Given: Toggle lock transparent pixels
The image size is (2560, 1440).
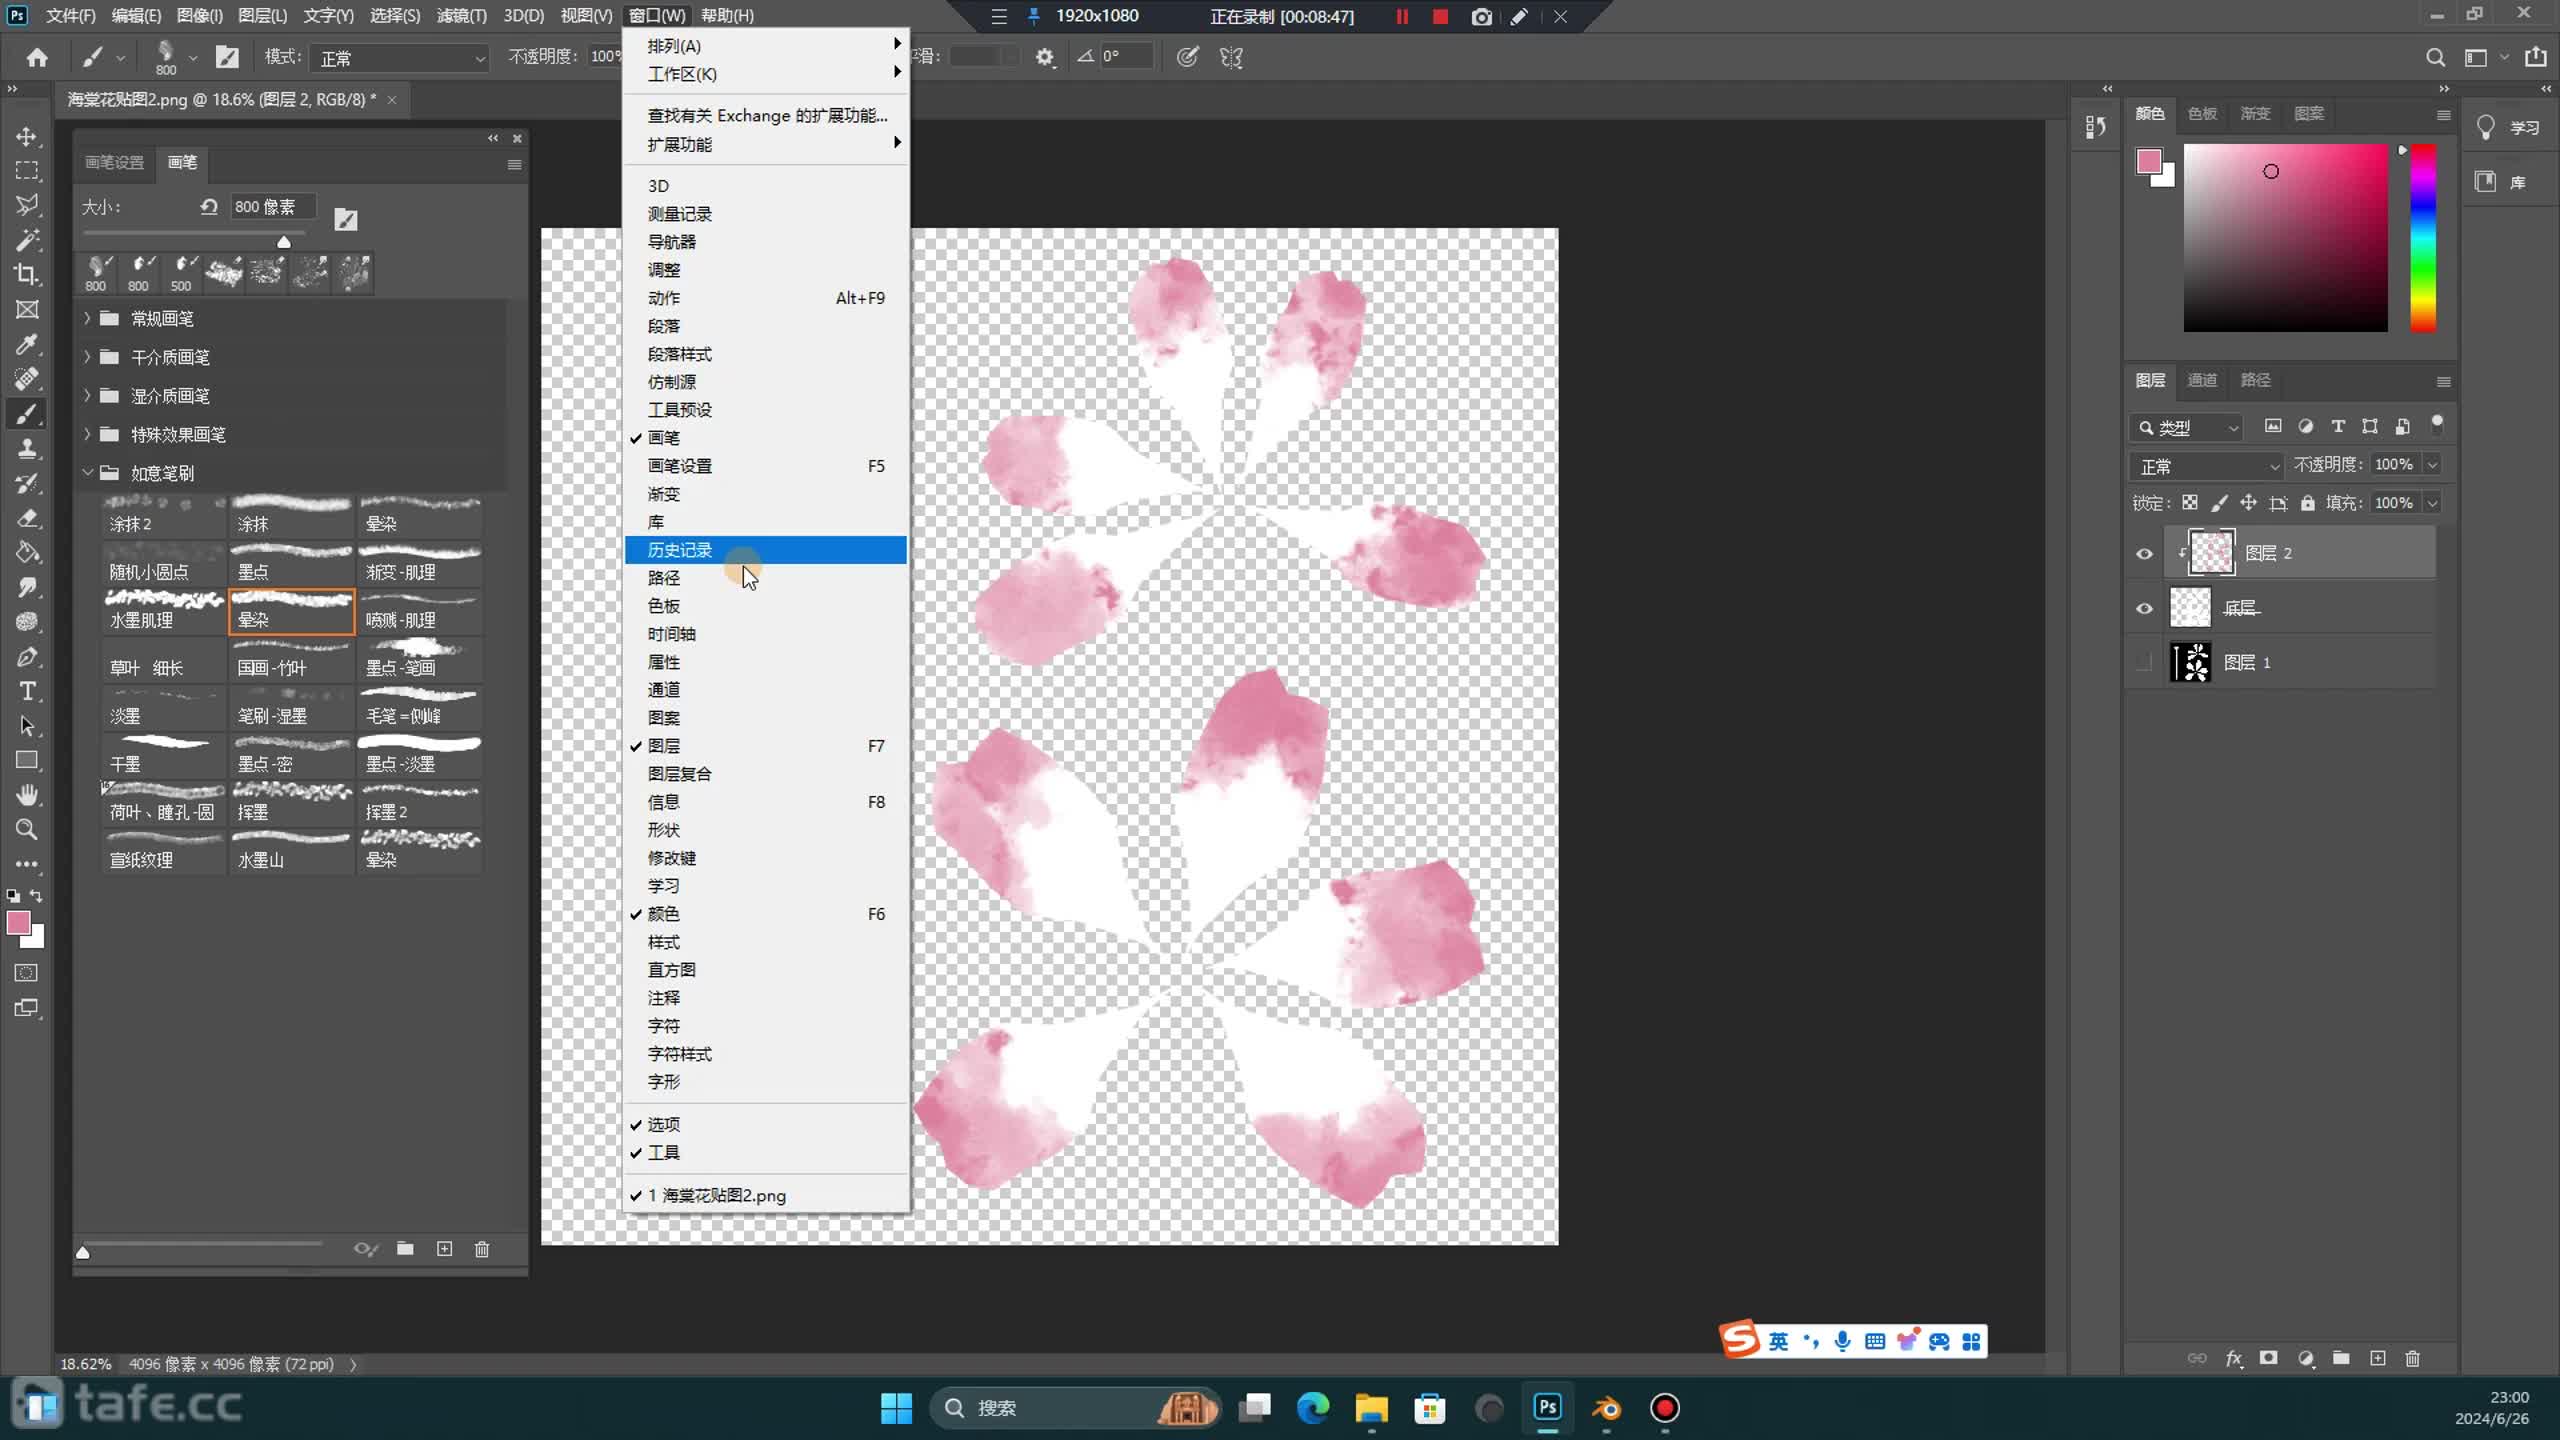Looking at the screenshot, I should point(2190,503).
